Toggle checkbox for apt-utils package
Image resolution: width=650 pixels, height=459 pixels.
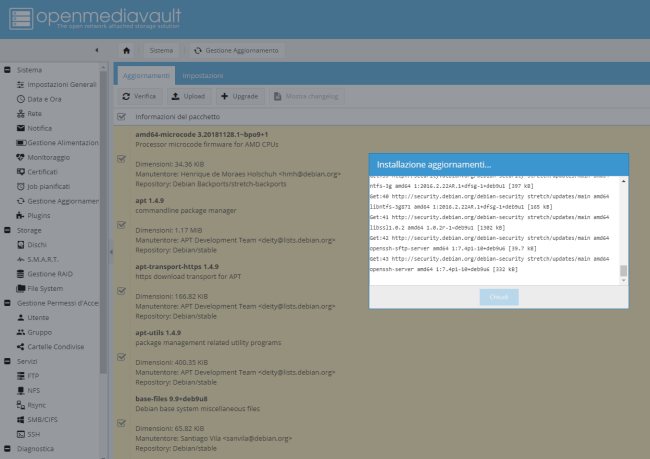(121, 357)
